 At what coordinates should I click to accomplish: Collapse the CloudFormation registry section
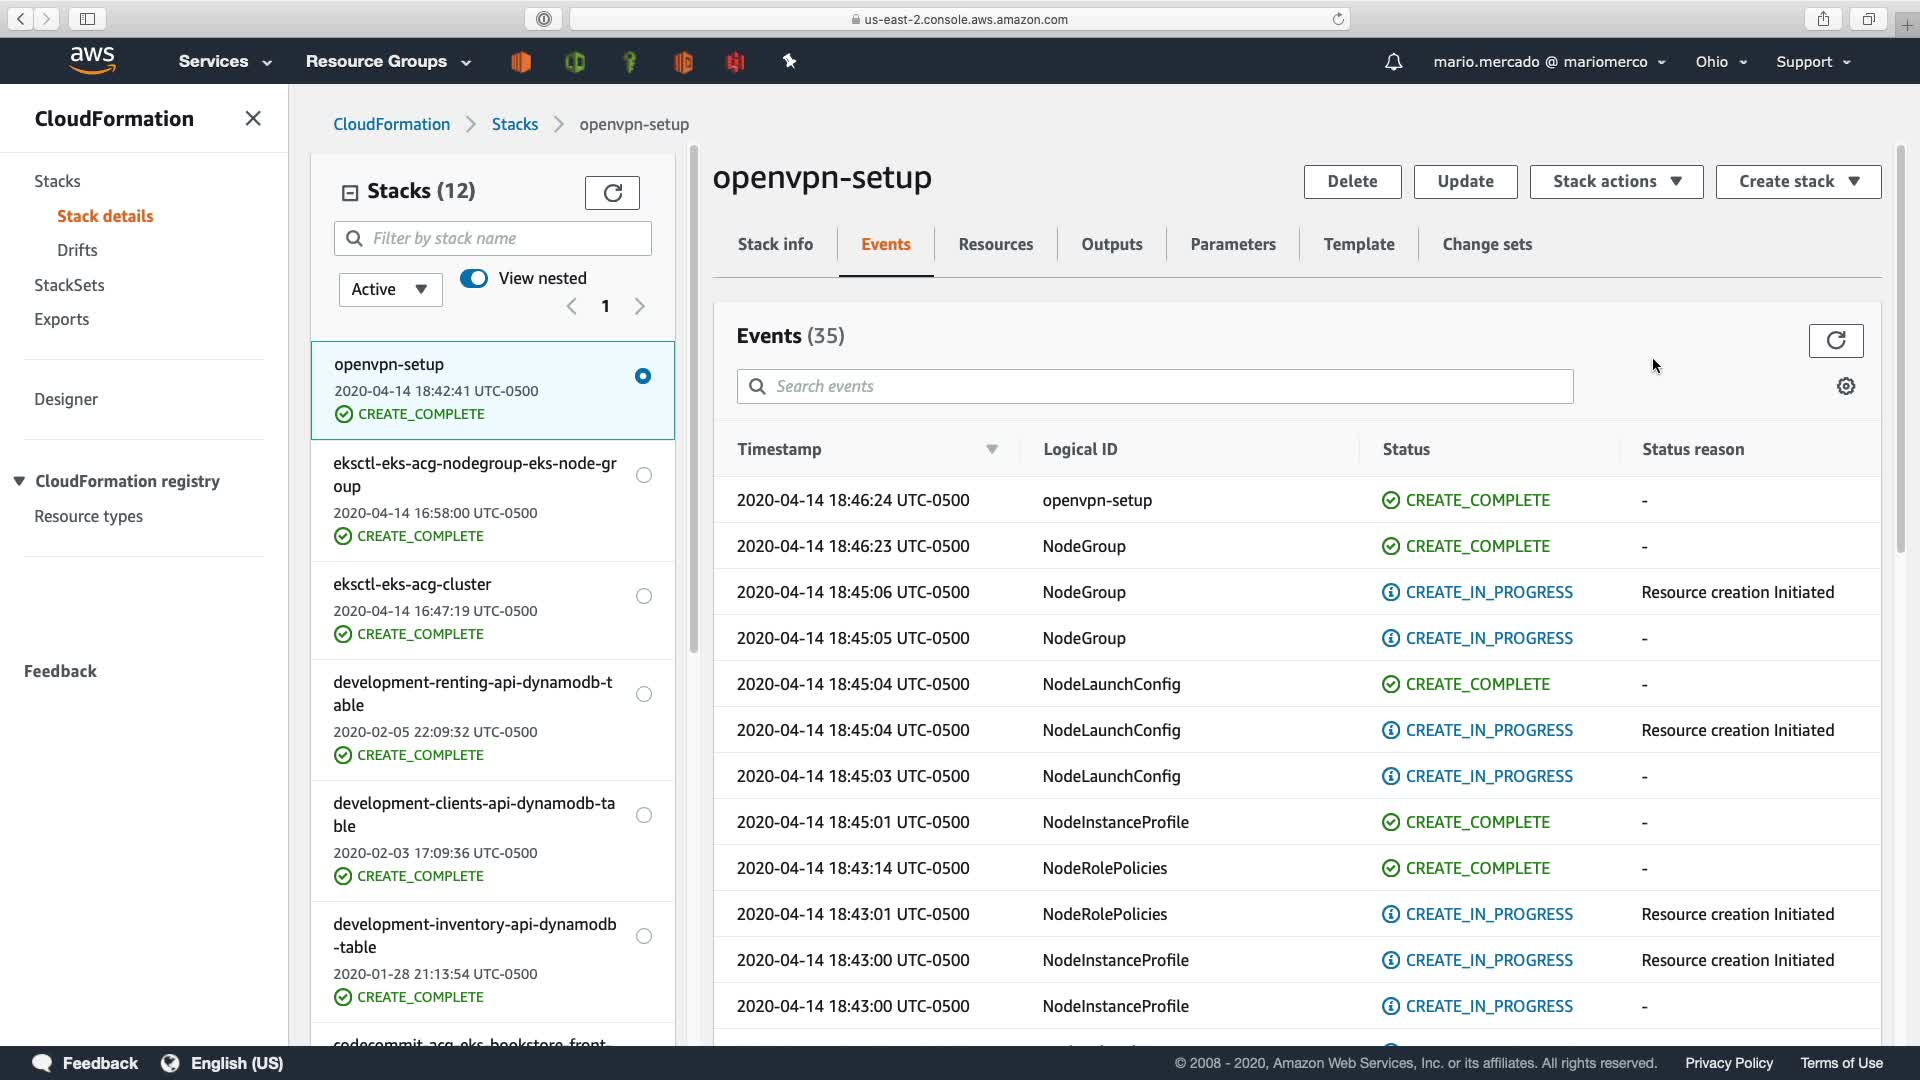[x=19, y=481]
